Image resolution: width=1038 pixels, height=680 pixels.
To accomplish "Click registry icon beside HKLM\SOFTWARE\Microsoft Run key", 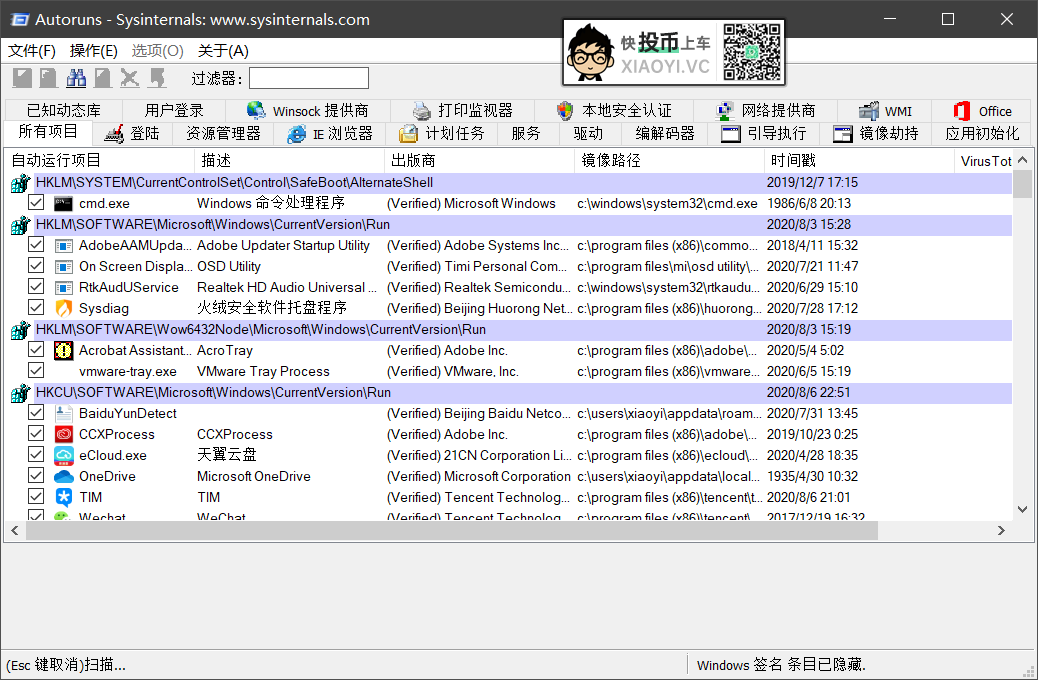I will point(21,224).
